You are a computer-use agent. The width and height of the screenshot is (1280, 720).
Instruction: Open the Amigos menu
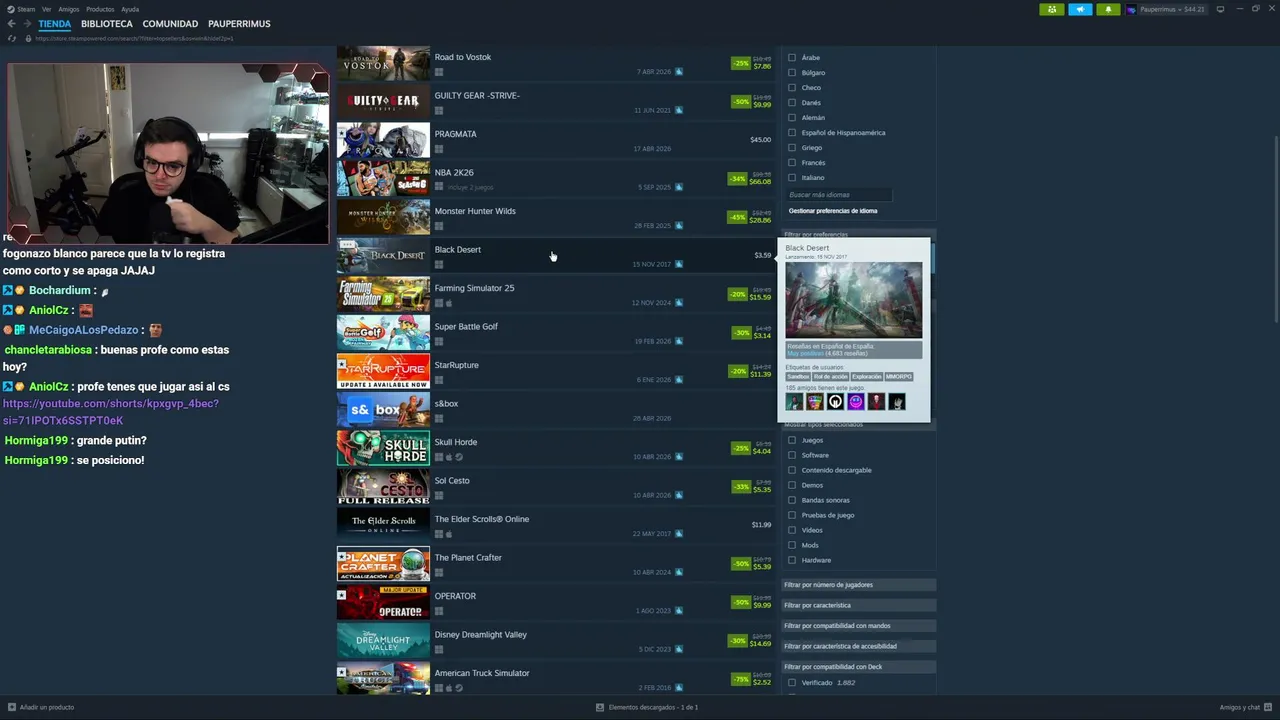pos(69,9)
